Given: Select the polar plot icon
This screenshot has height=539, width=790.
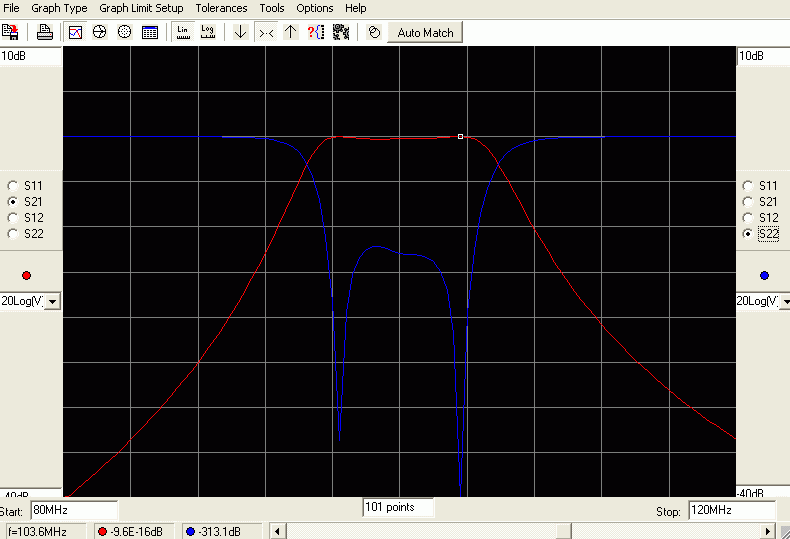Looking at the screenshot, I should click(124, 32).
